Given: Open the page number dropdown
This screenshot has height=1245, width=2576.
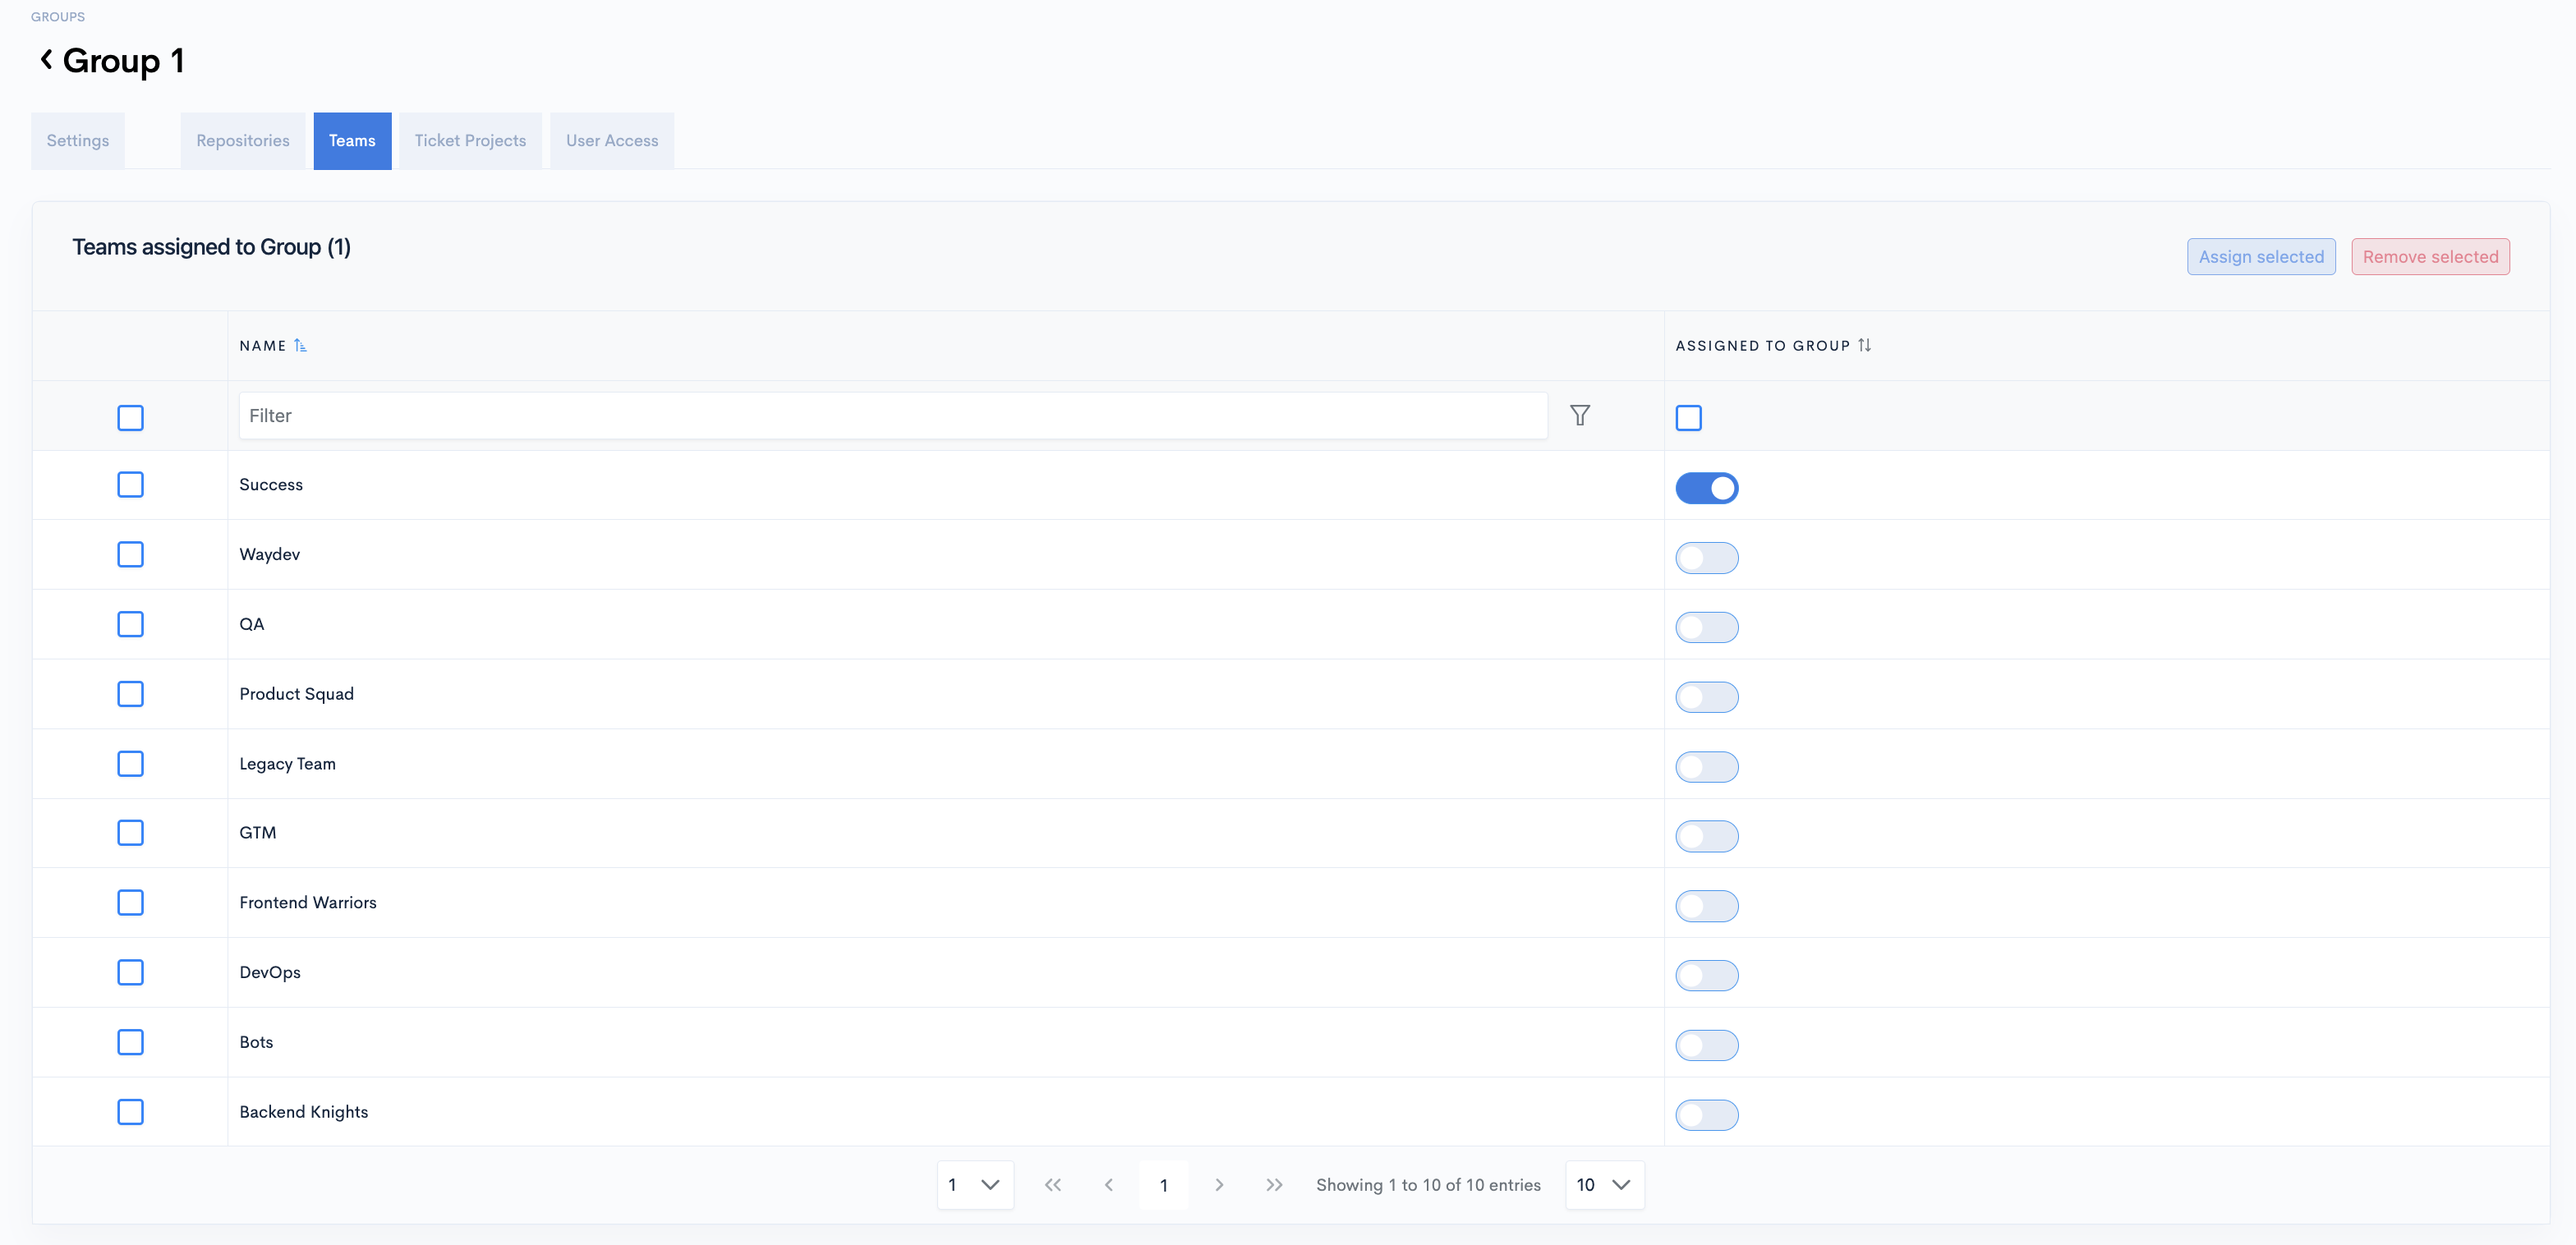Looking at the screenshot, I should (974, 1185).
